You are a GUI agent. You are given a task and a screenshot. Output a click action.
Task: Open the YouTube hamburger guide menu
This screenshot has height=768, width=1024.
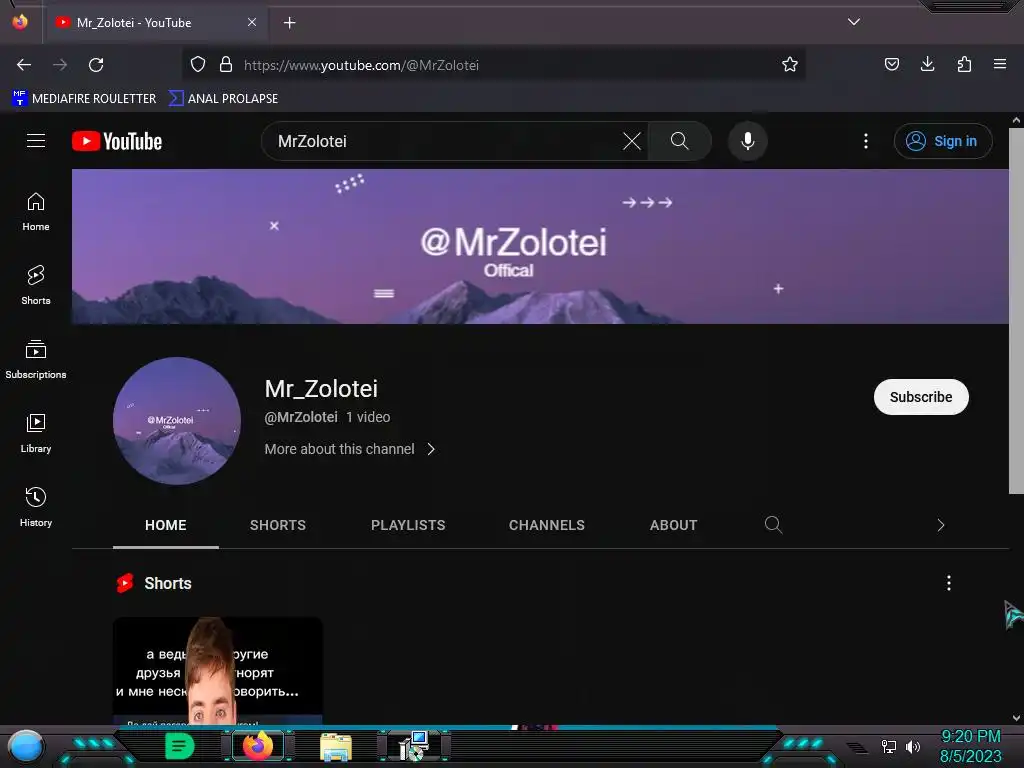pos(36,140)
